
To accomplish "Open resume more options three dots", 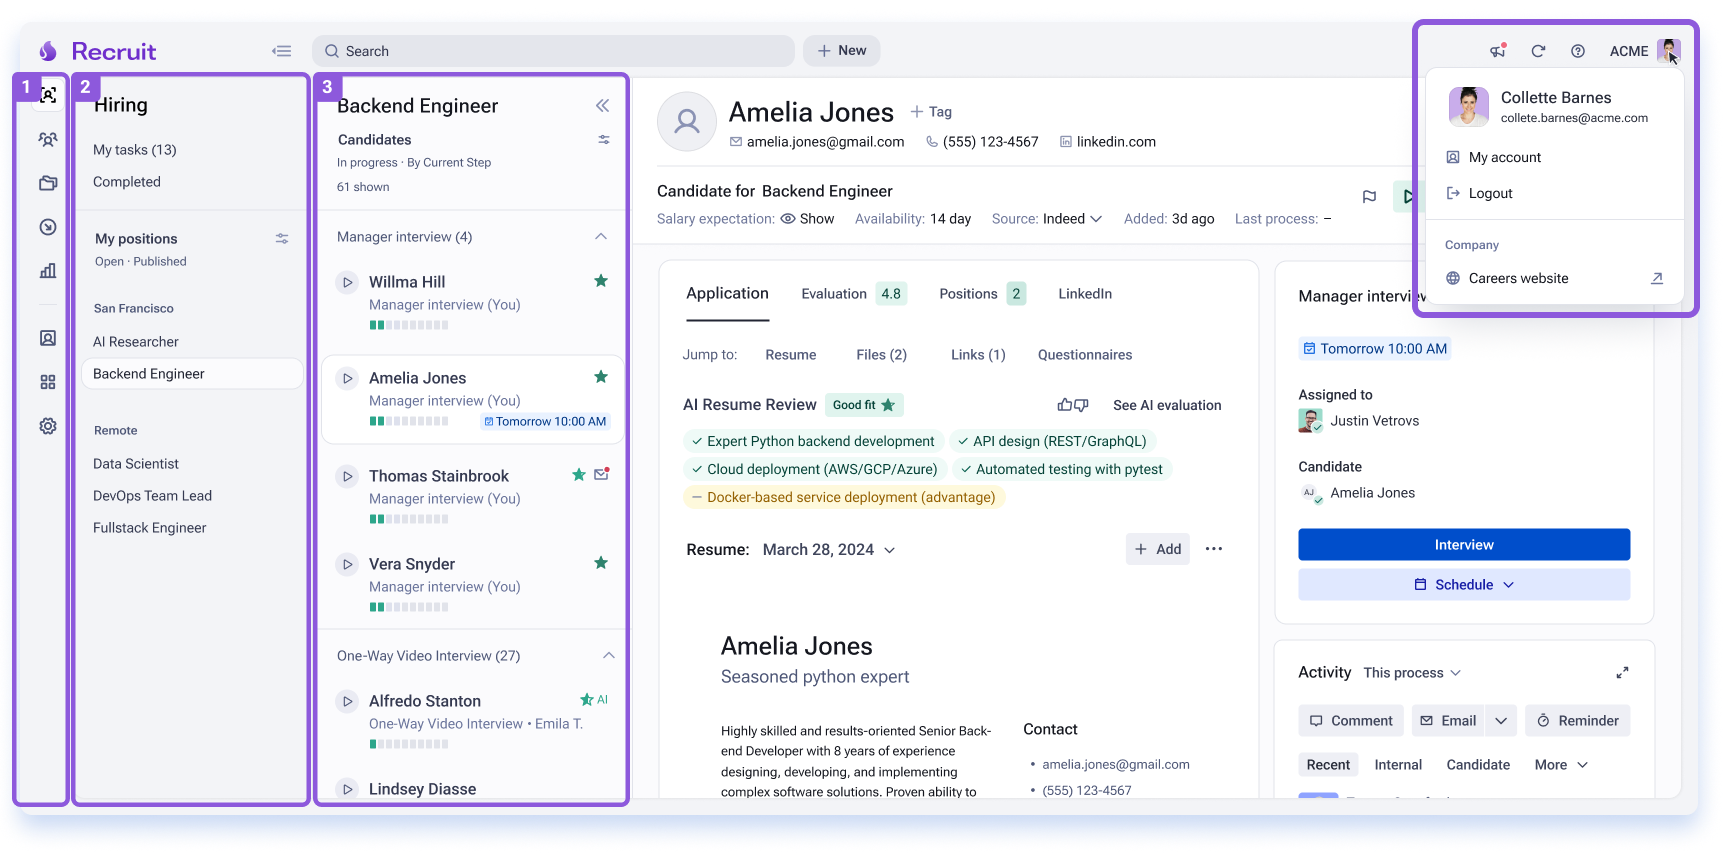I will coord(1214,549).
